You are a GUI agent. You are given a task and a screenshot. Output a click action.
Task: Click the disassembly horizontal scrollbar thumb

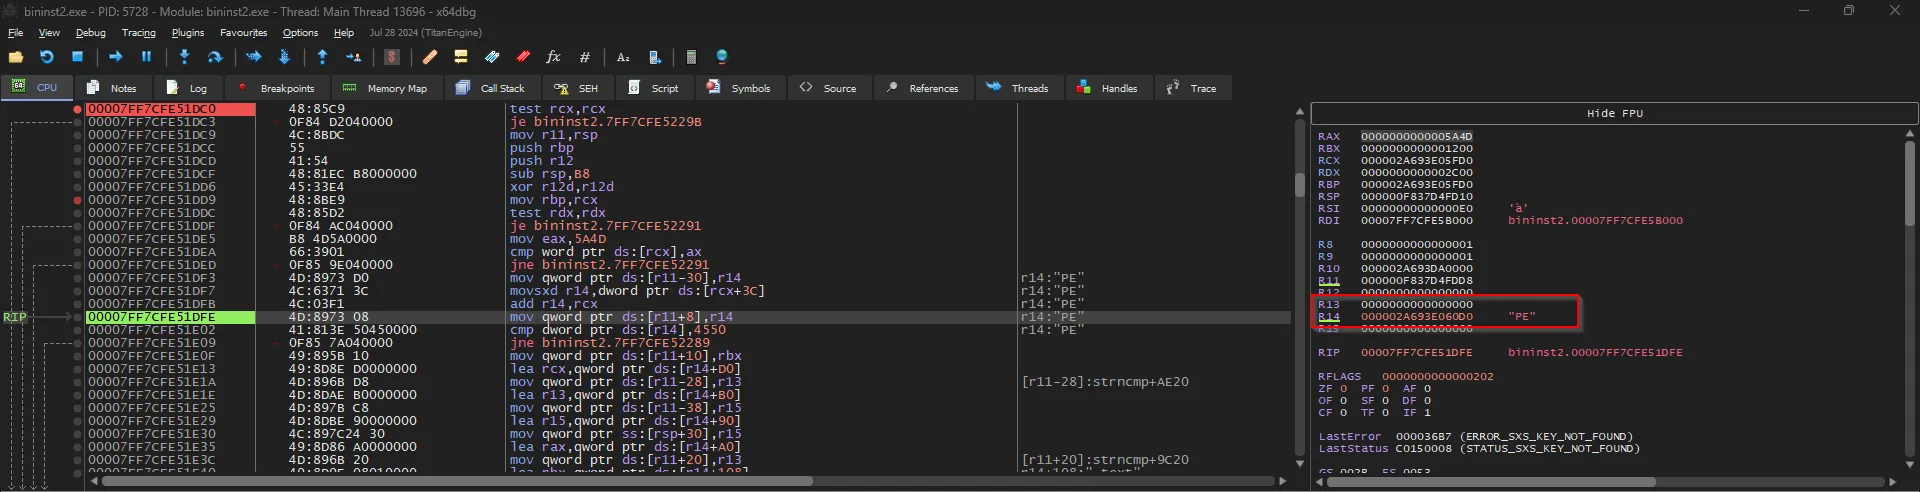click(457, 481)
